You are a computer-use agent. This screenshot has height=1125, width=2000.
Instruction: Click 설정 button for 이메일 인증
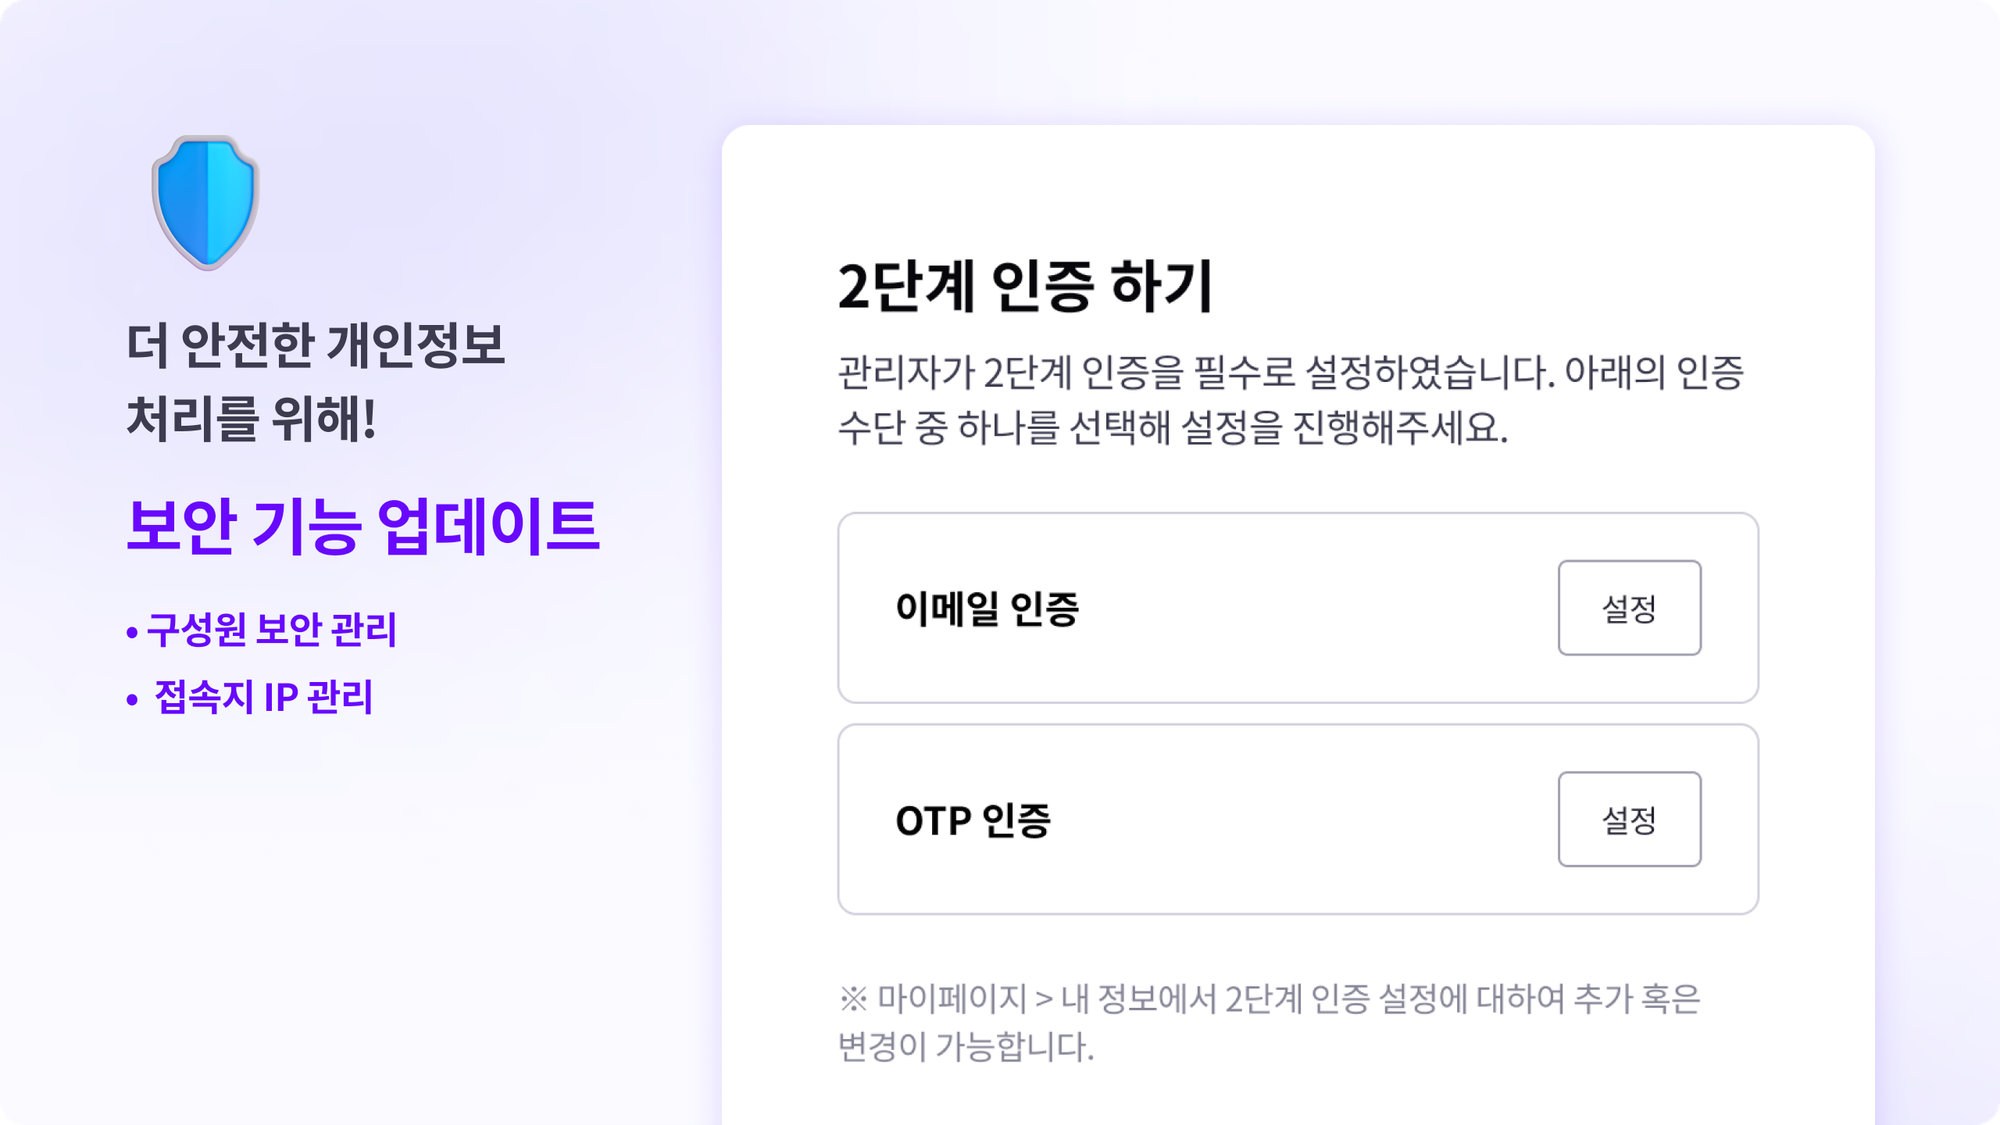(x=1629, y=608)
